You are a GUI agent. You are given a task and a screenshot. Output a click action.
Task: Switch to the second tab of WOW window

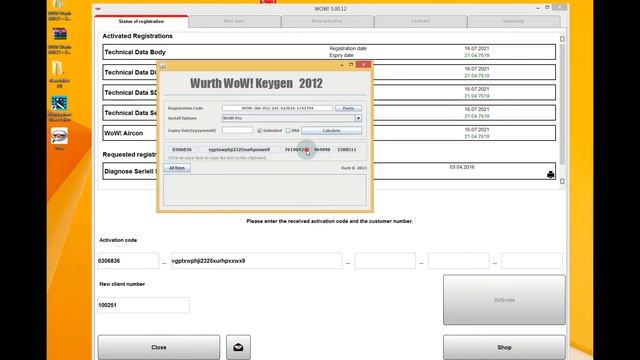(x=234, y=22)
